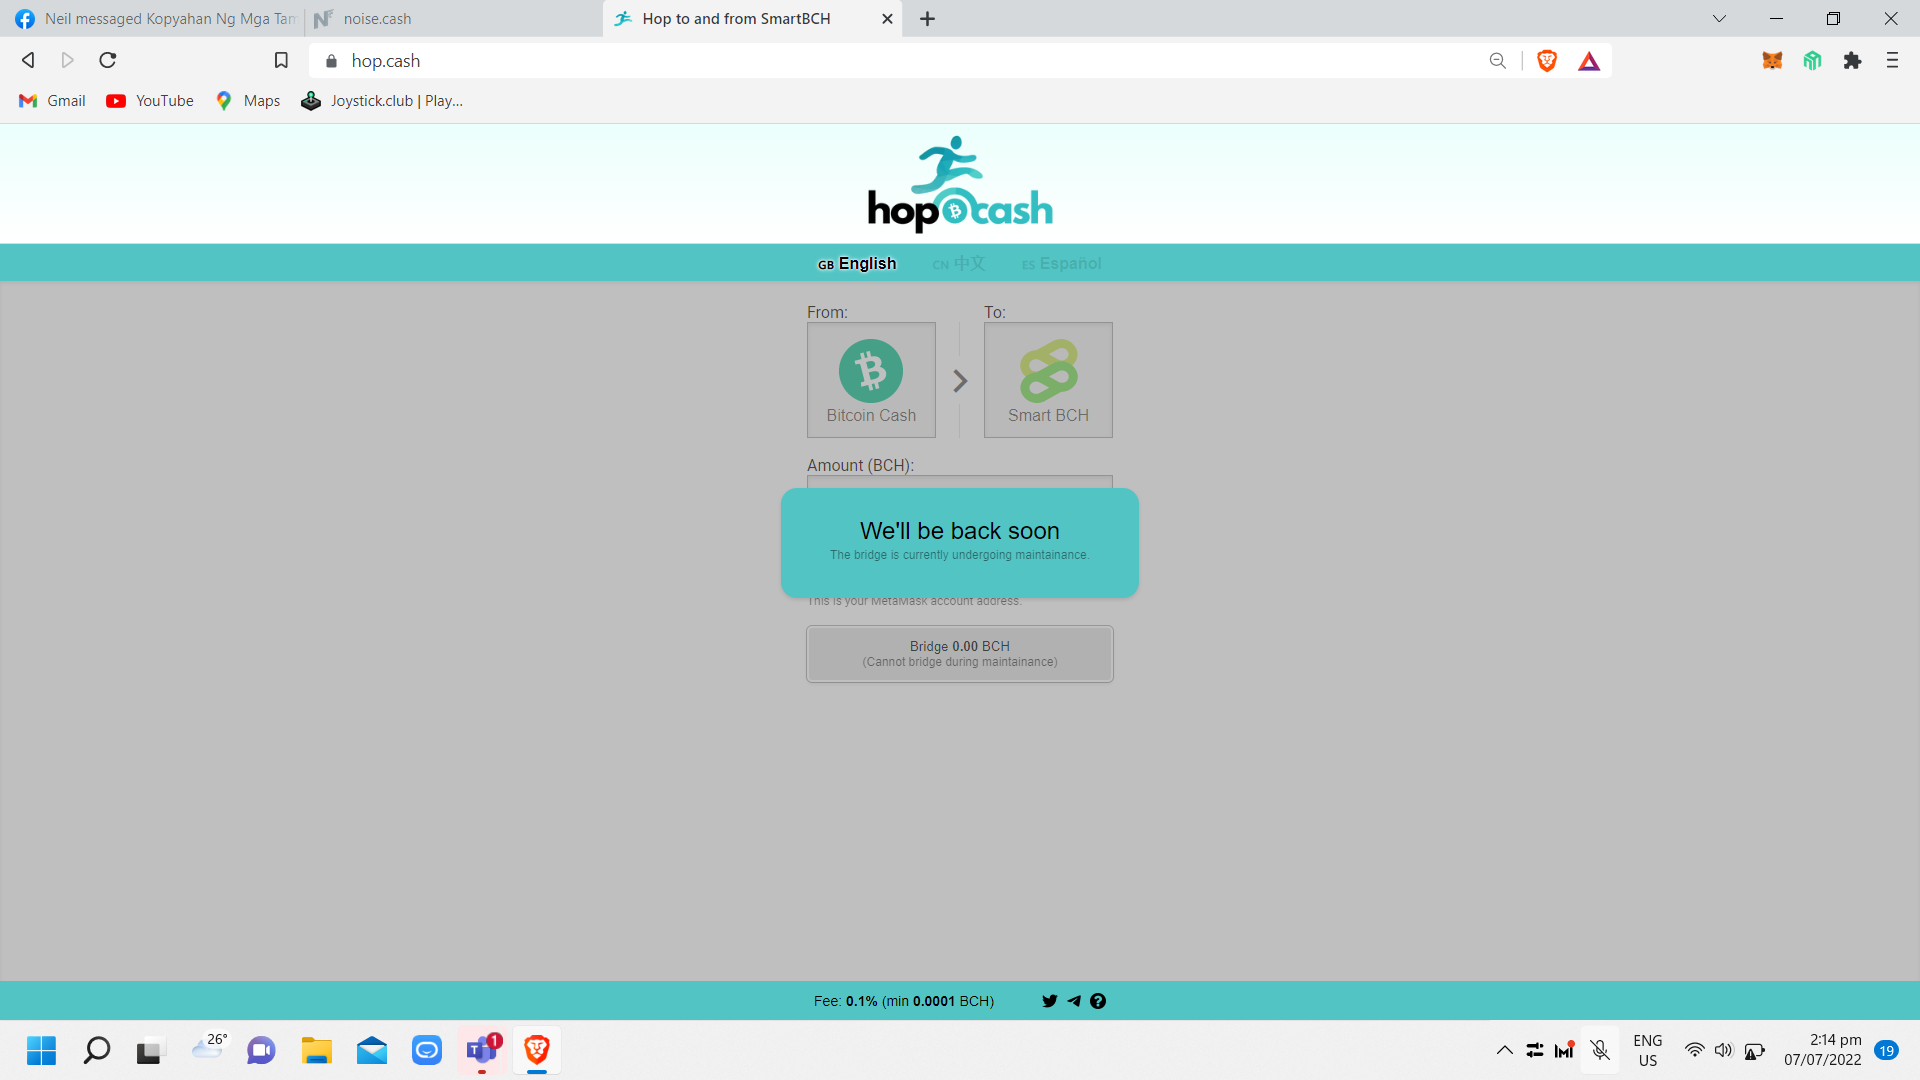Open the Maps bookmark
Image resolution: width=1920 pixels, height=1080 pixels.
pos(248,101)
